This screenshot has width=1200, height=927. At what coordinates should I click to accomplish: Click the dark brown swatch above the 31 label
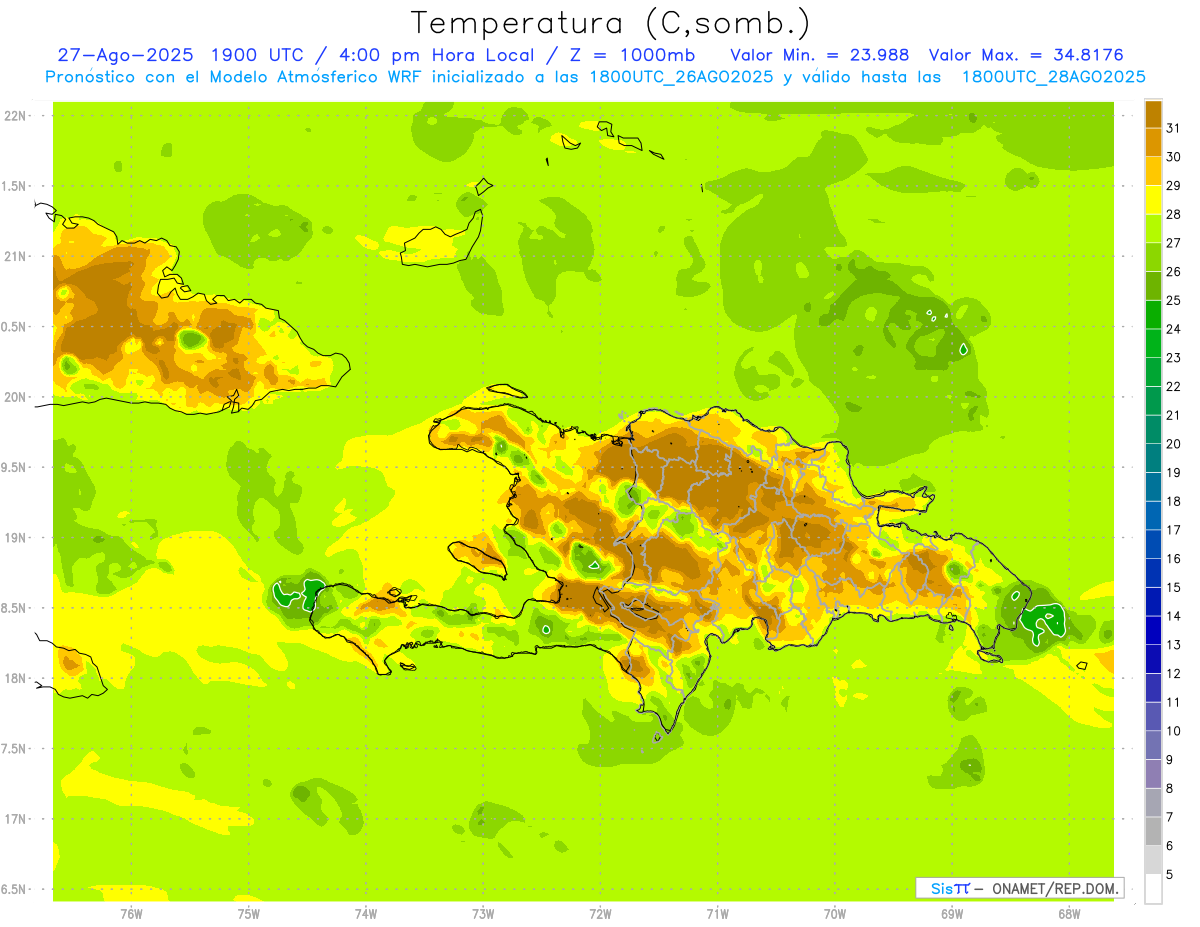1153,113
